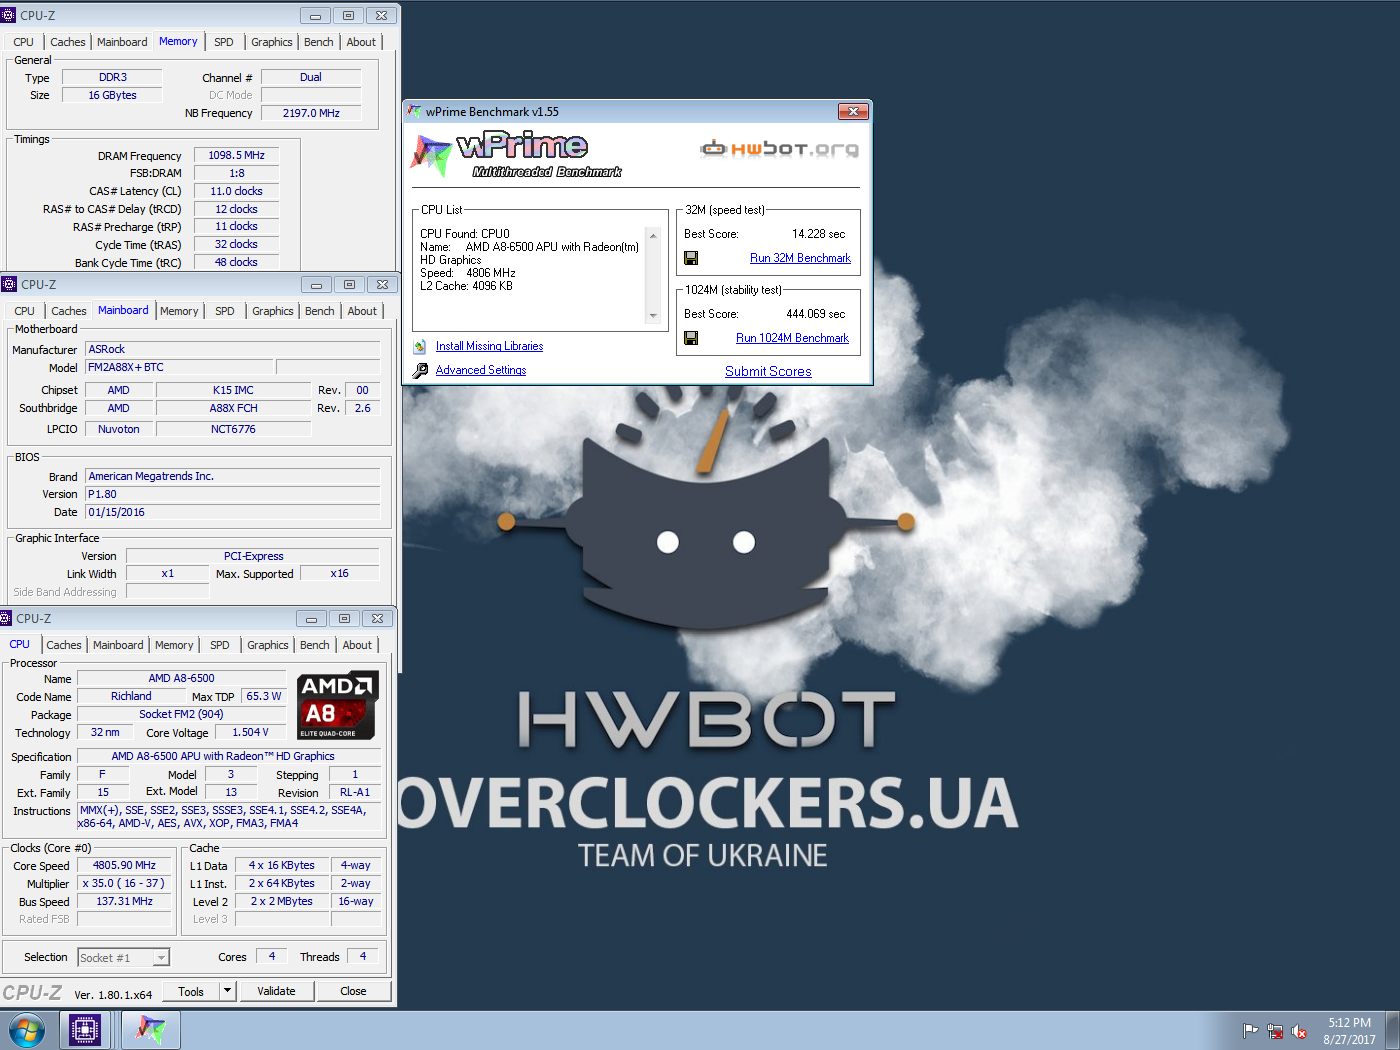Click the Code Name value Richland
Screen dimensions: 1400x1050
[131, 696]
